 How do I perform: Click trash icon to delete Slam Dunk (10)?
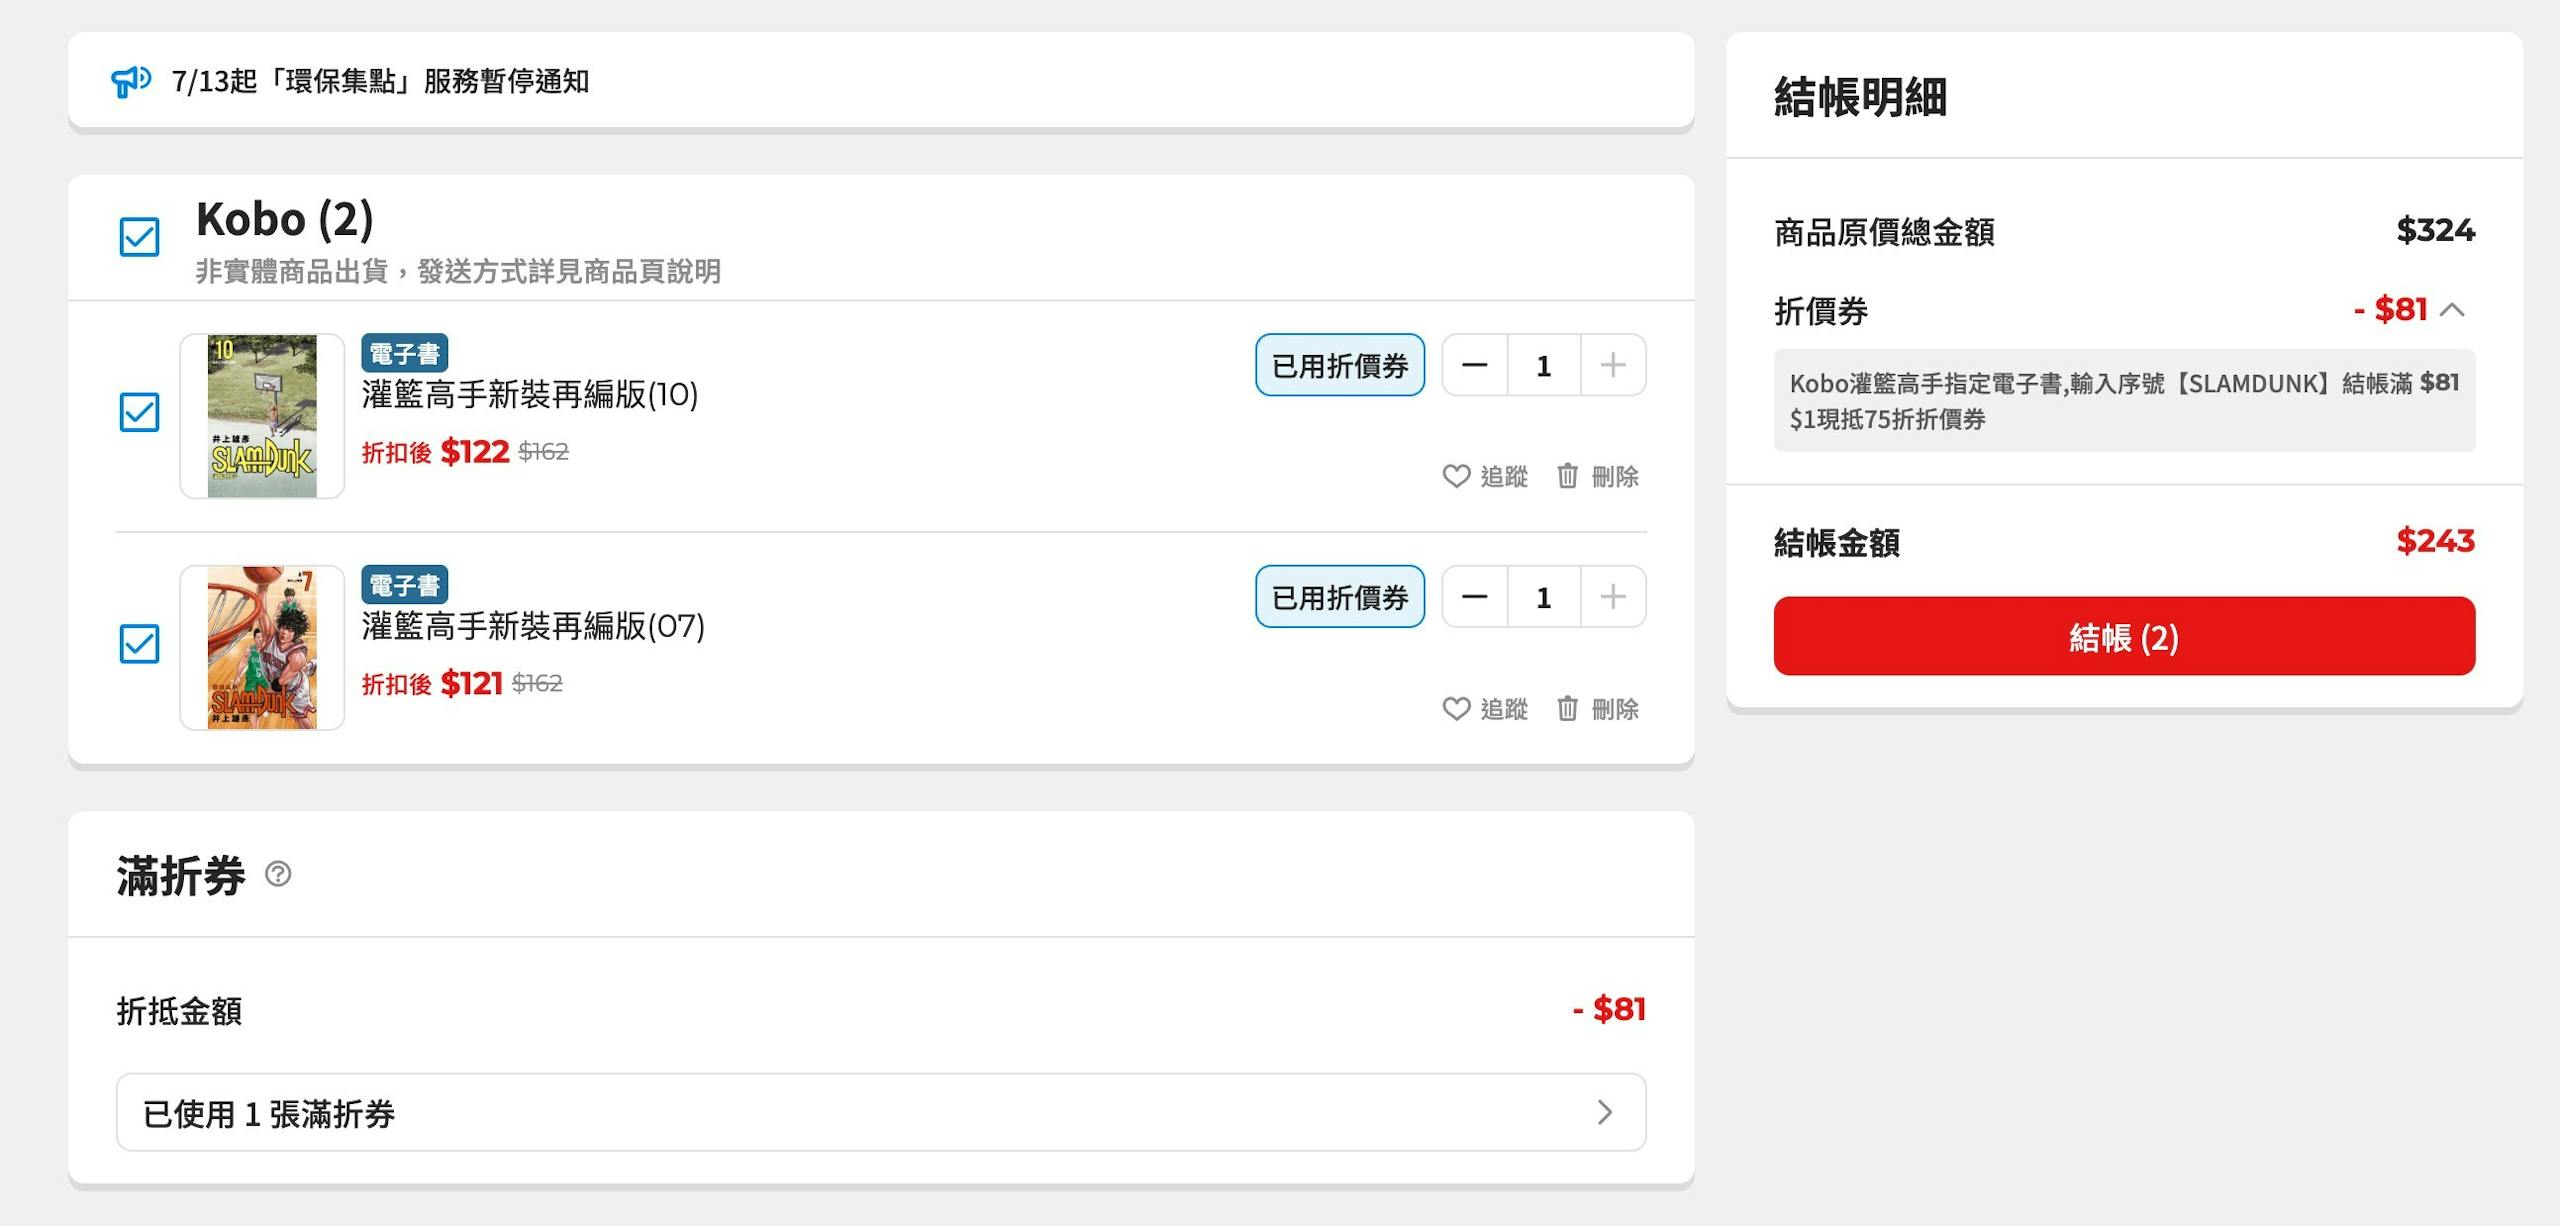(x=1567, y=476)
